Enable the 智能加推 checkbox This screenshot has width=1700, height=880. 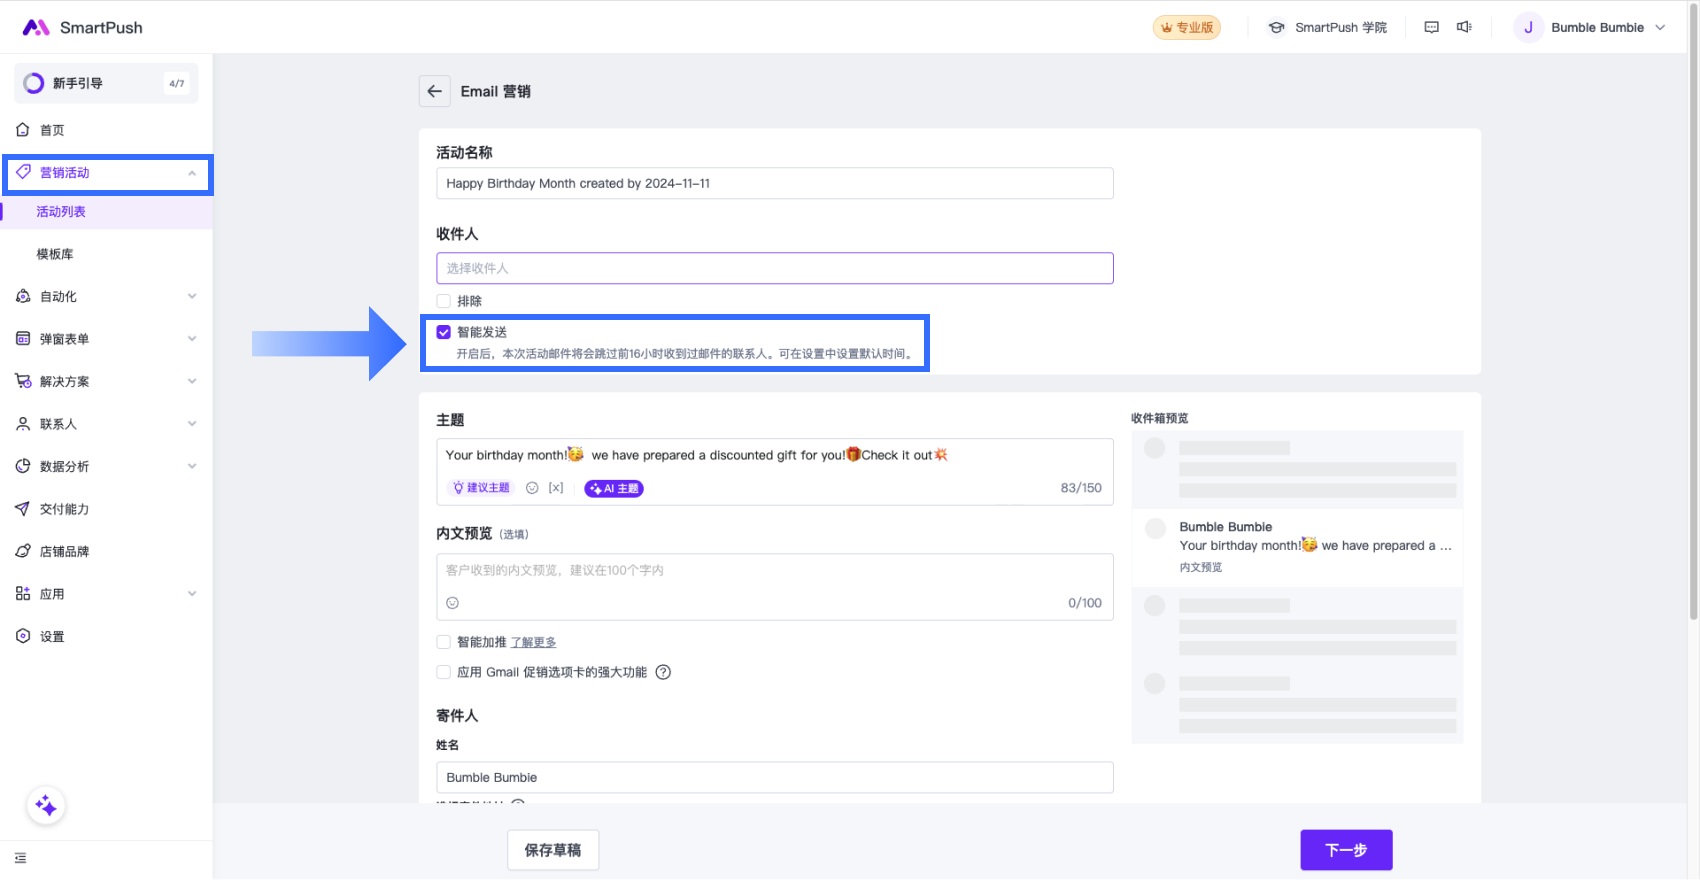pos(444,642)
